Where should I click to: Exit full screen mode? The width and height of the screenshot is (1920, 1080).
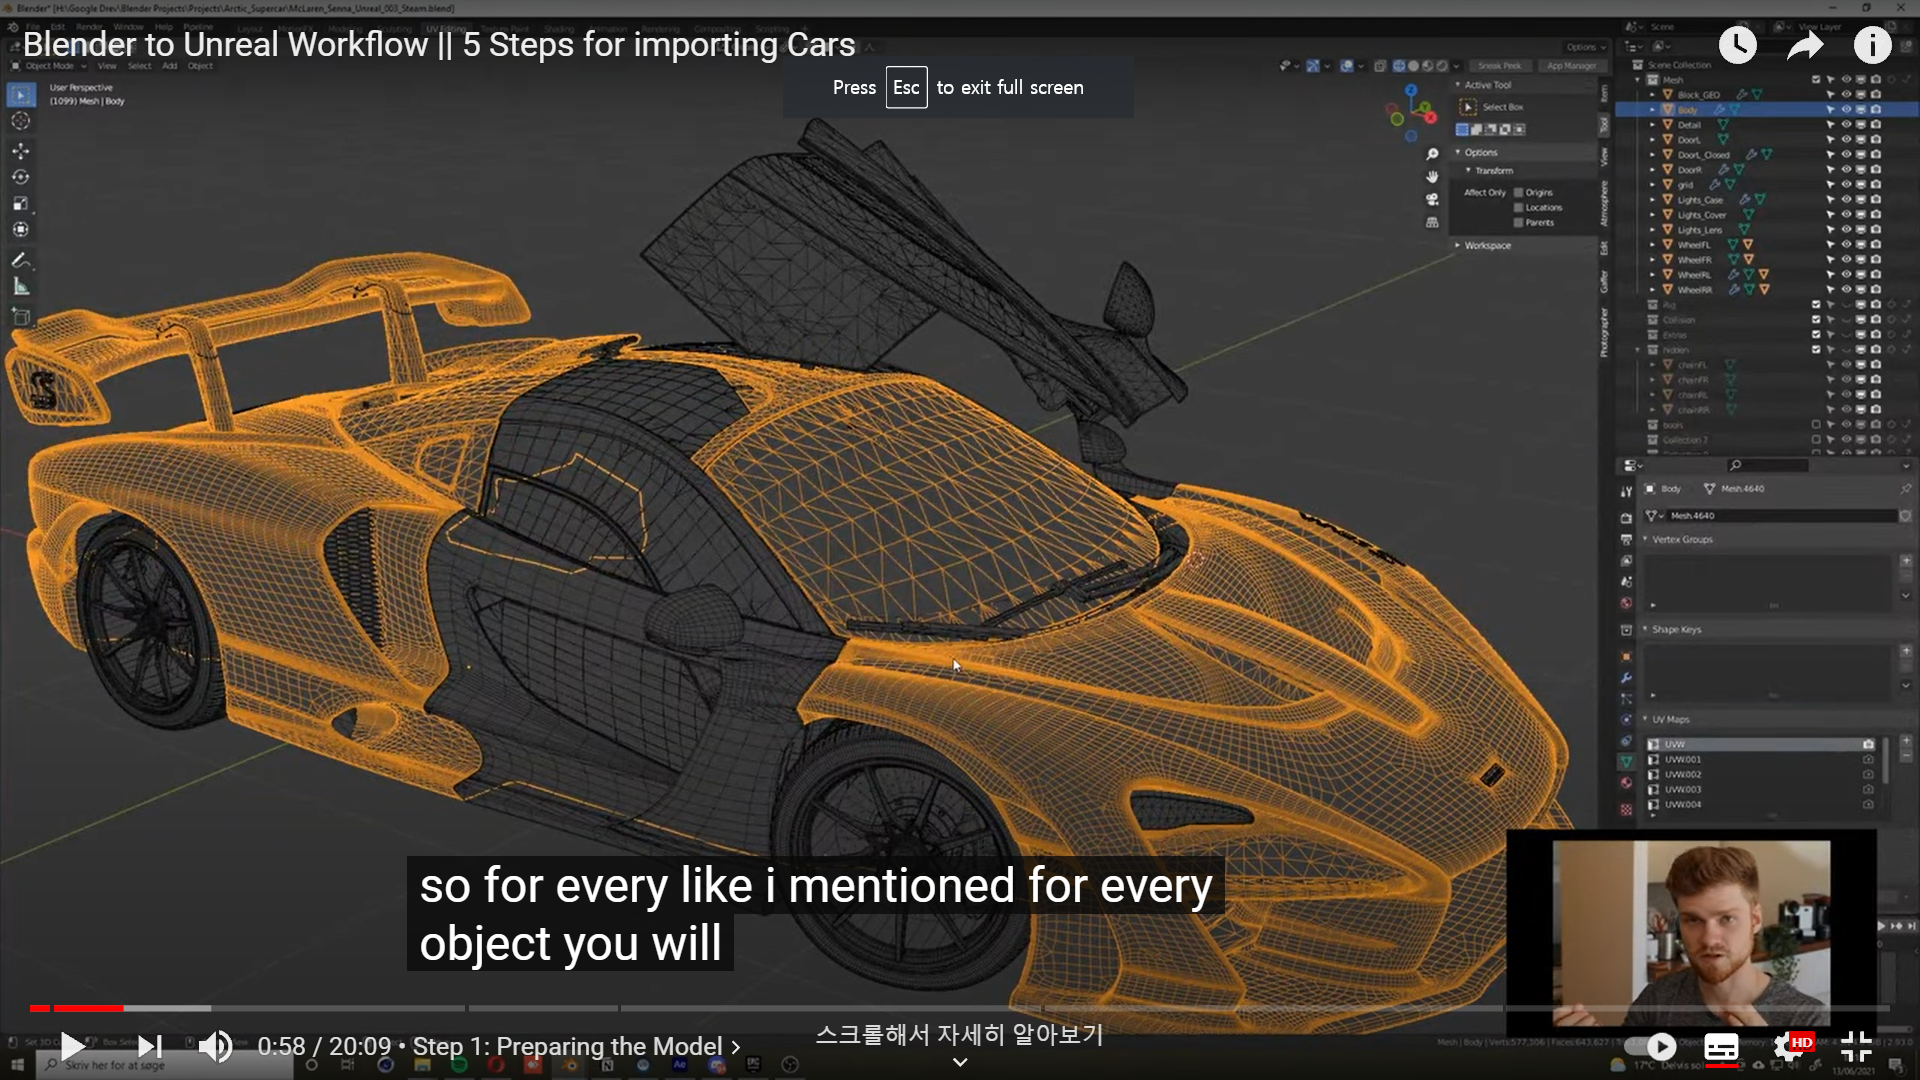(x=1856, y=1047)
